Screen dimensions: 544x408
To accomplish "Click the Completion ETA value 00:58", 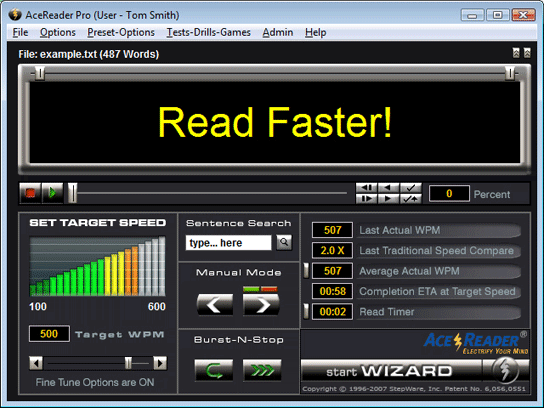I will (x=332, y=291).
